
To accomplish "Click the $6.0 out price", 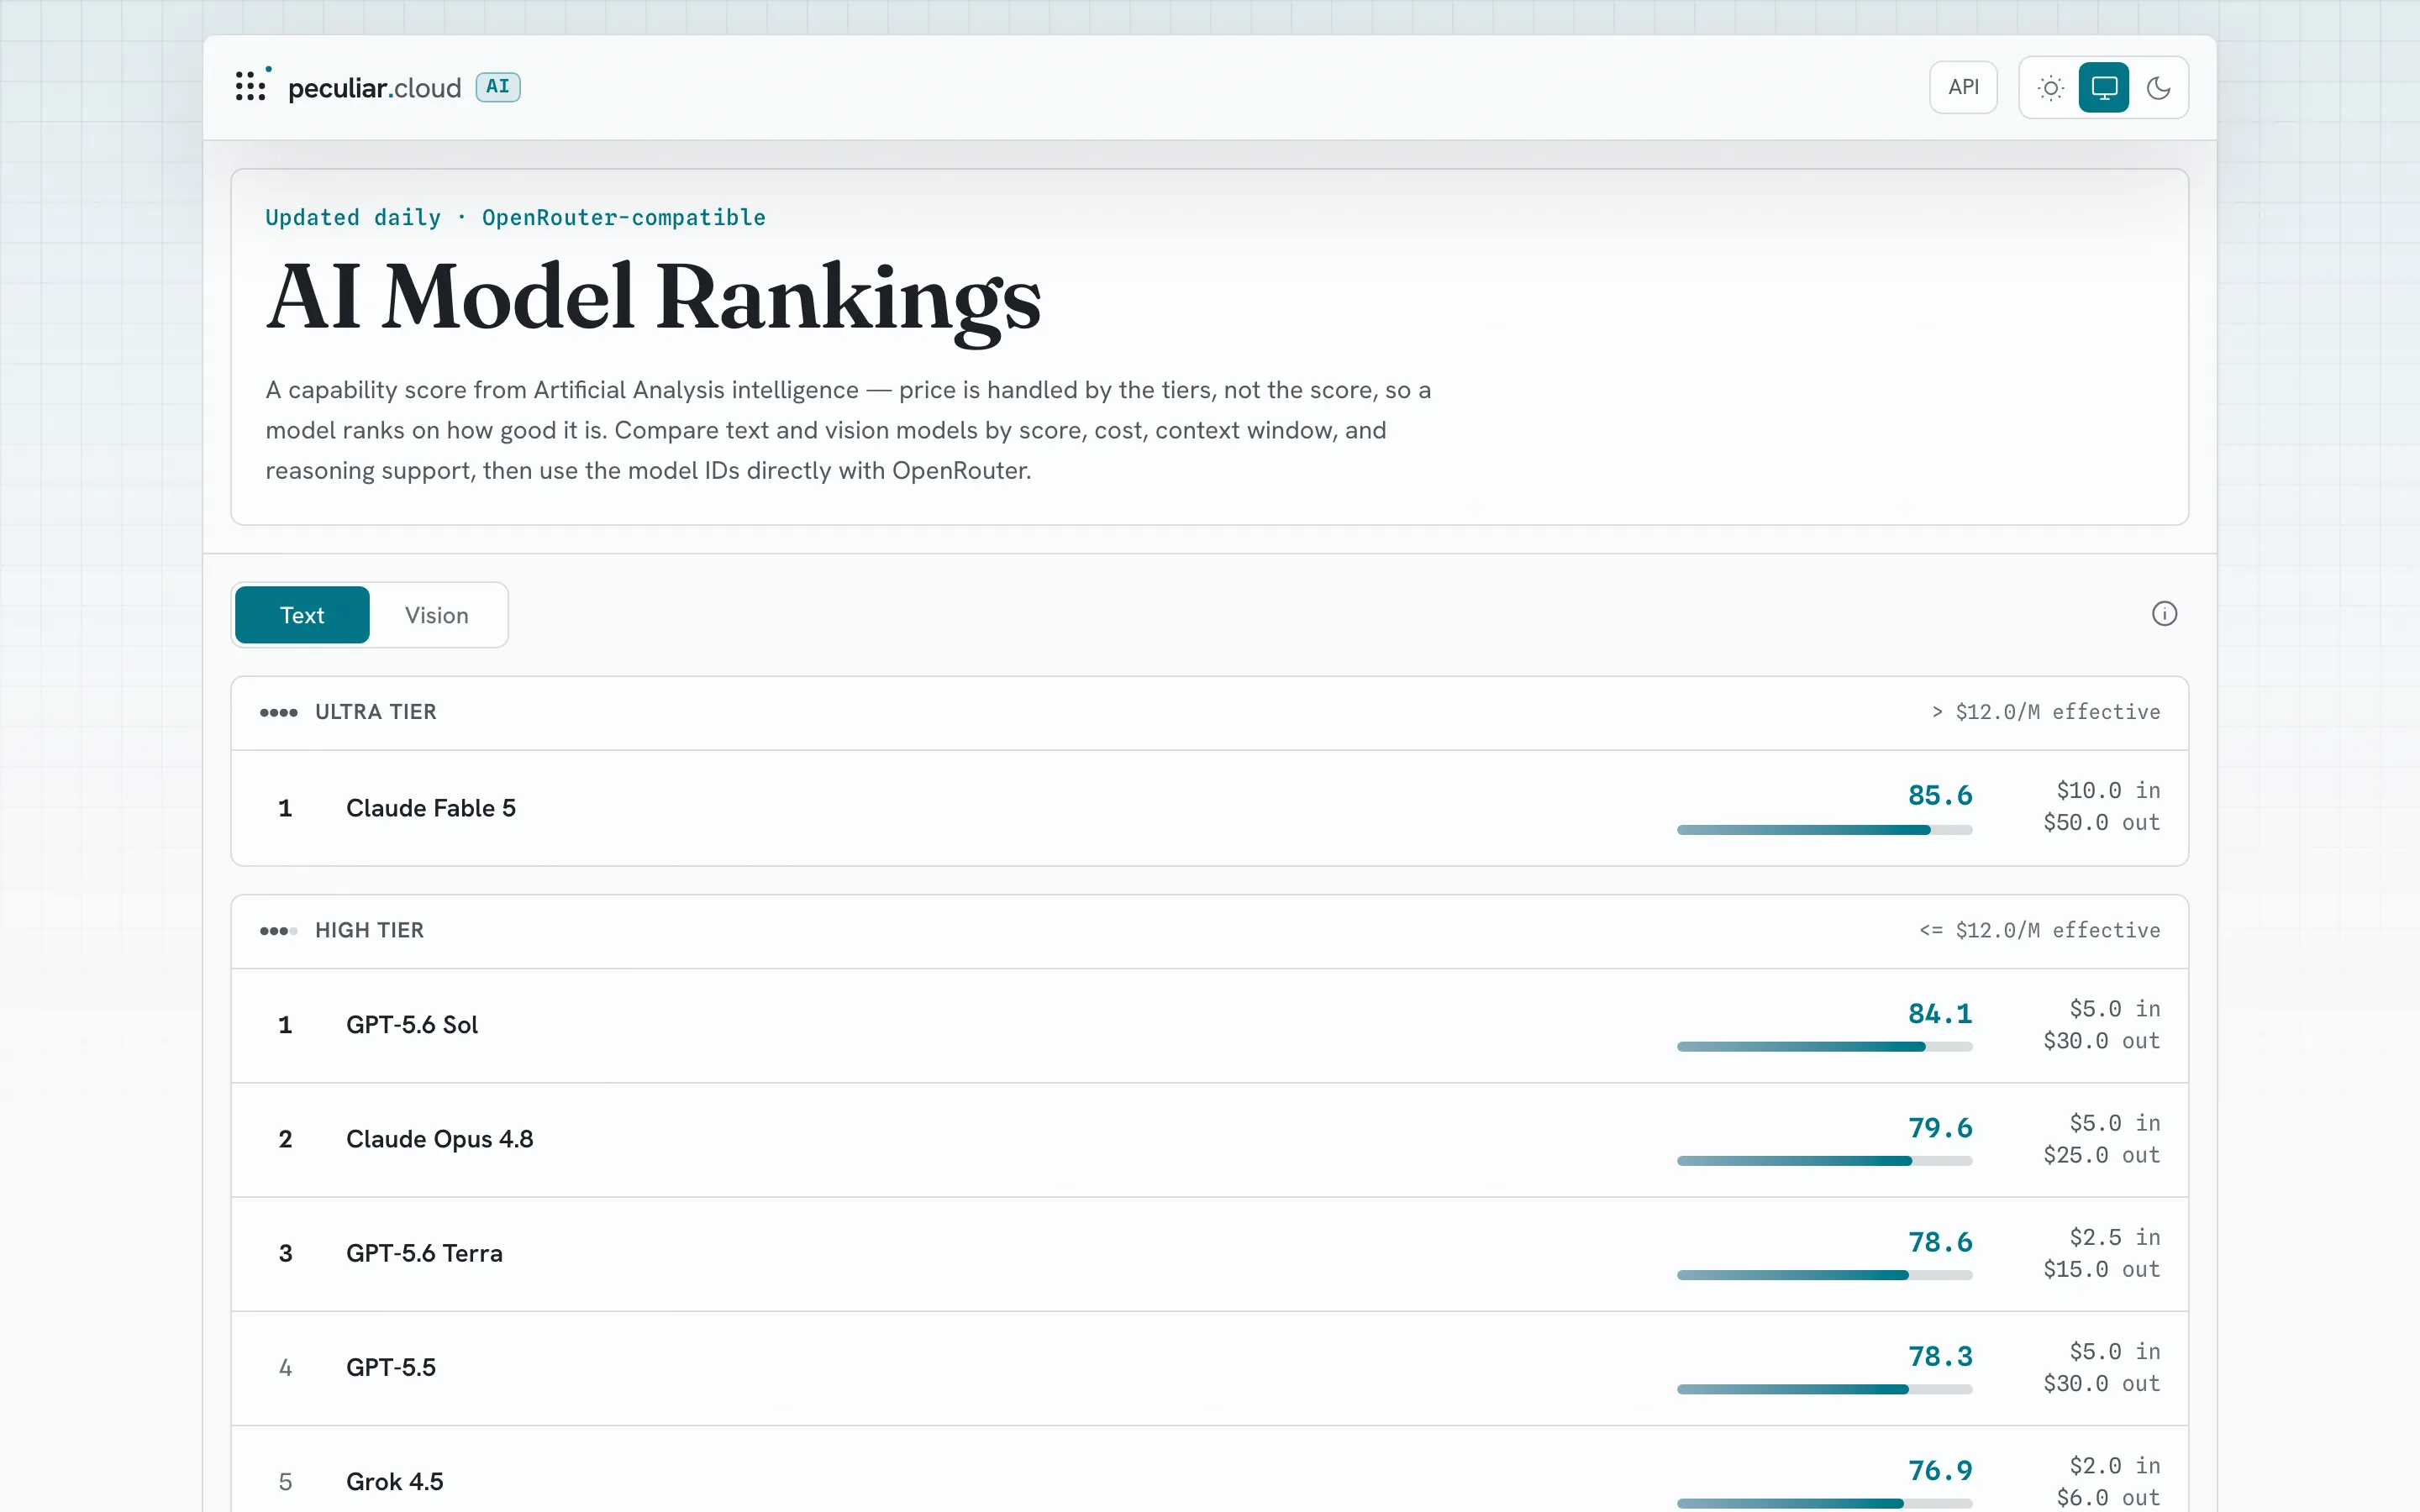I will pyautogui.click(x=2108, y=1498).
